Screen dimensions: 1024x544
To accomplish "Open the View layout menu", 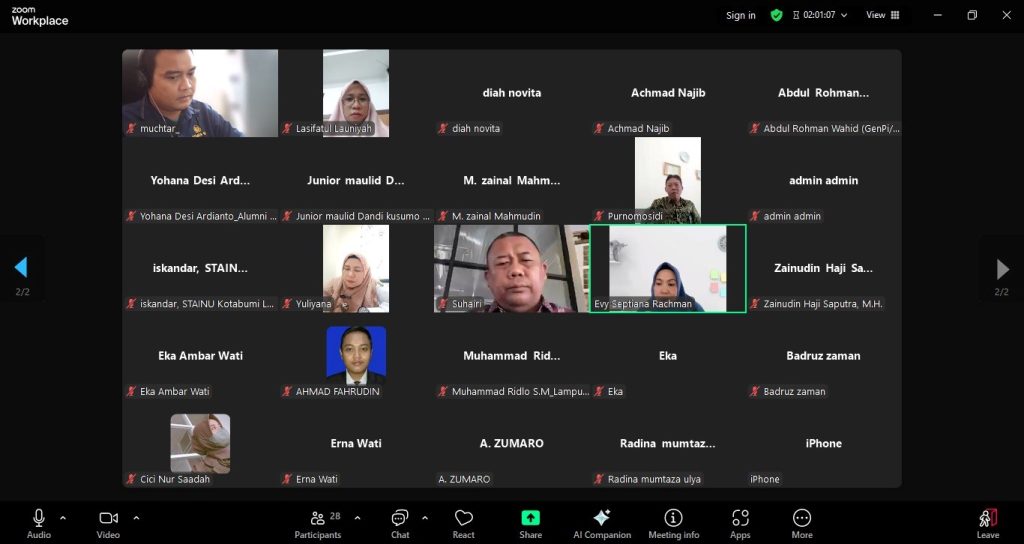I will coord(882,15).
